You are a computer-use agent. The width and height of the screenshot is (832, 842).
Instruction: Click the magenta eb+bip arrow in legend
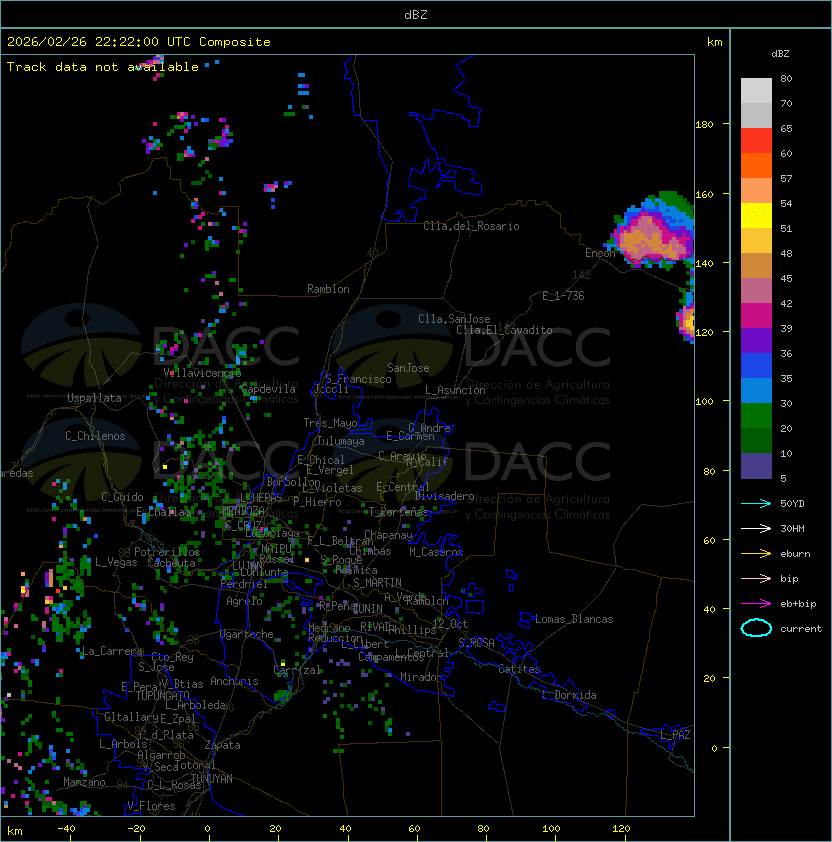(756, 604)
